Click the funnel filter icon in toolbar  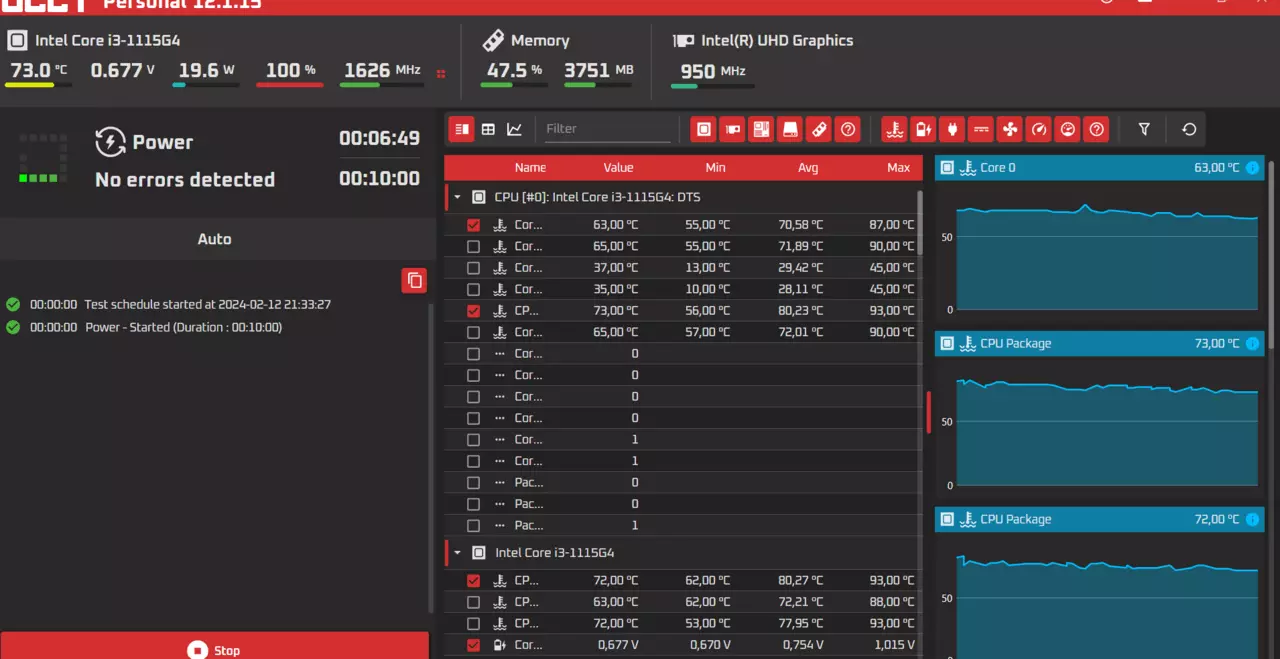[1144, 129]
